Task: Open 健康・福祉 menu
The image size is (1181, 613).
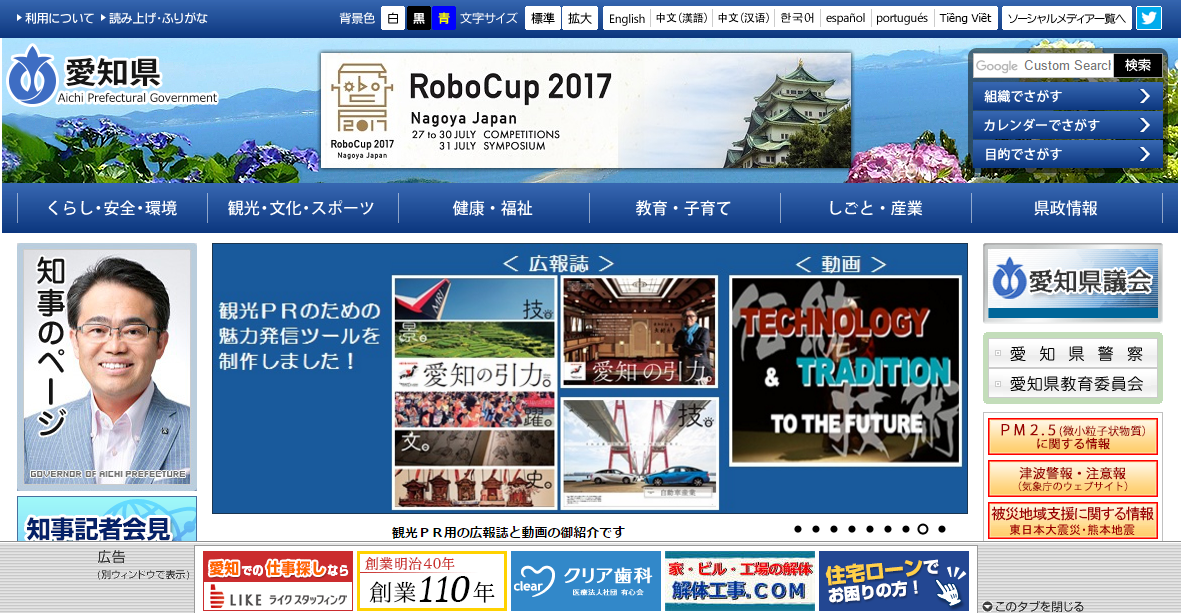Action: tap(493, 208)
